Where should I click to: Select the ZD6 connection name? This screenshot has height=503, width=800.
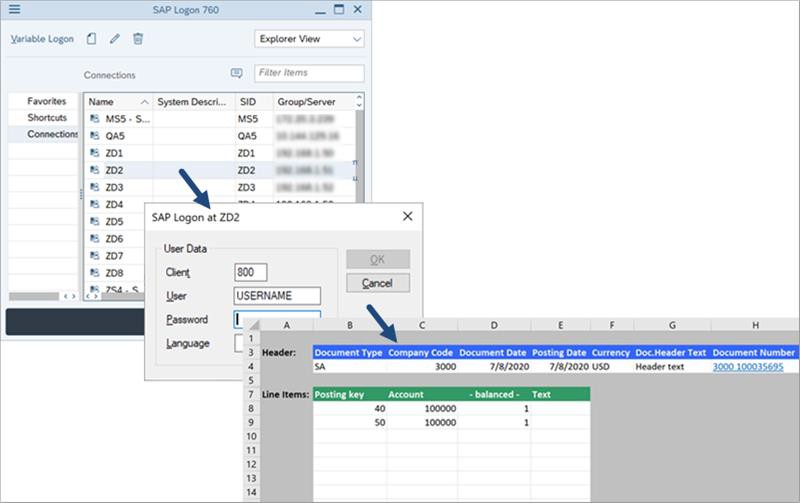click(114, 239)
